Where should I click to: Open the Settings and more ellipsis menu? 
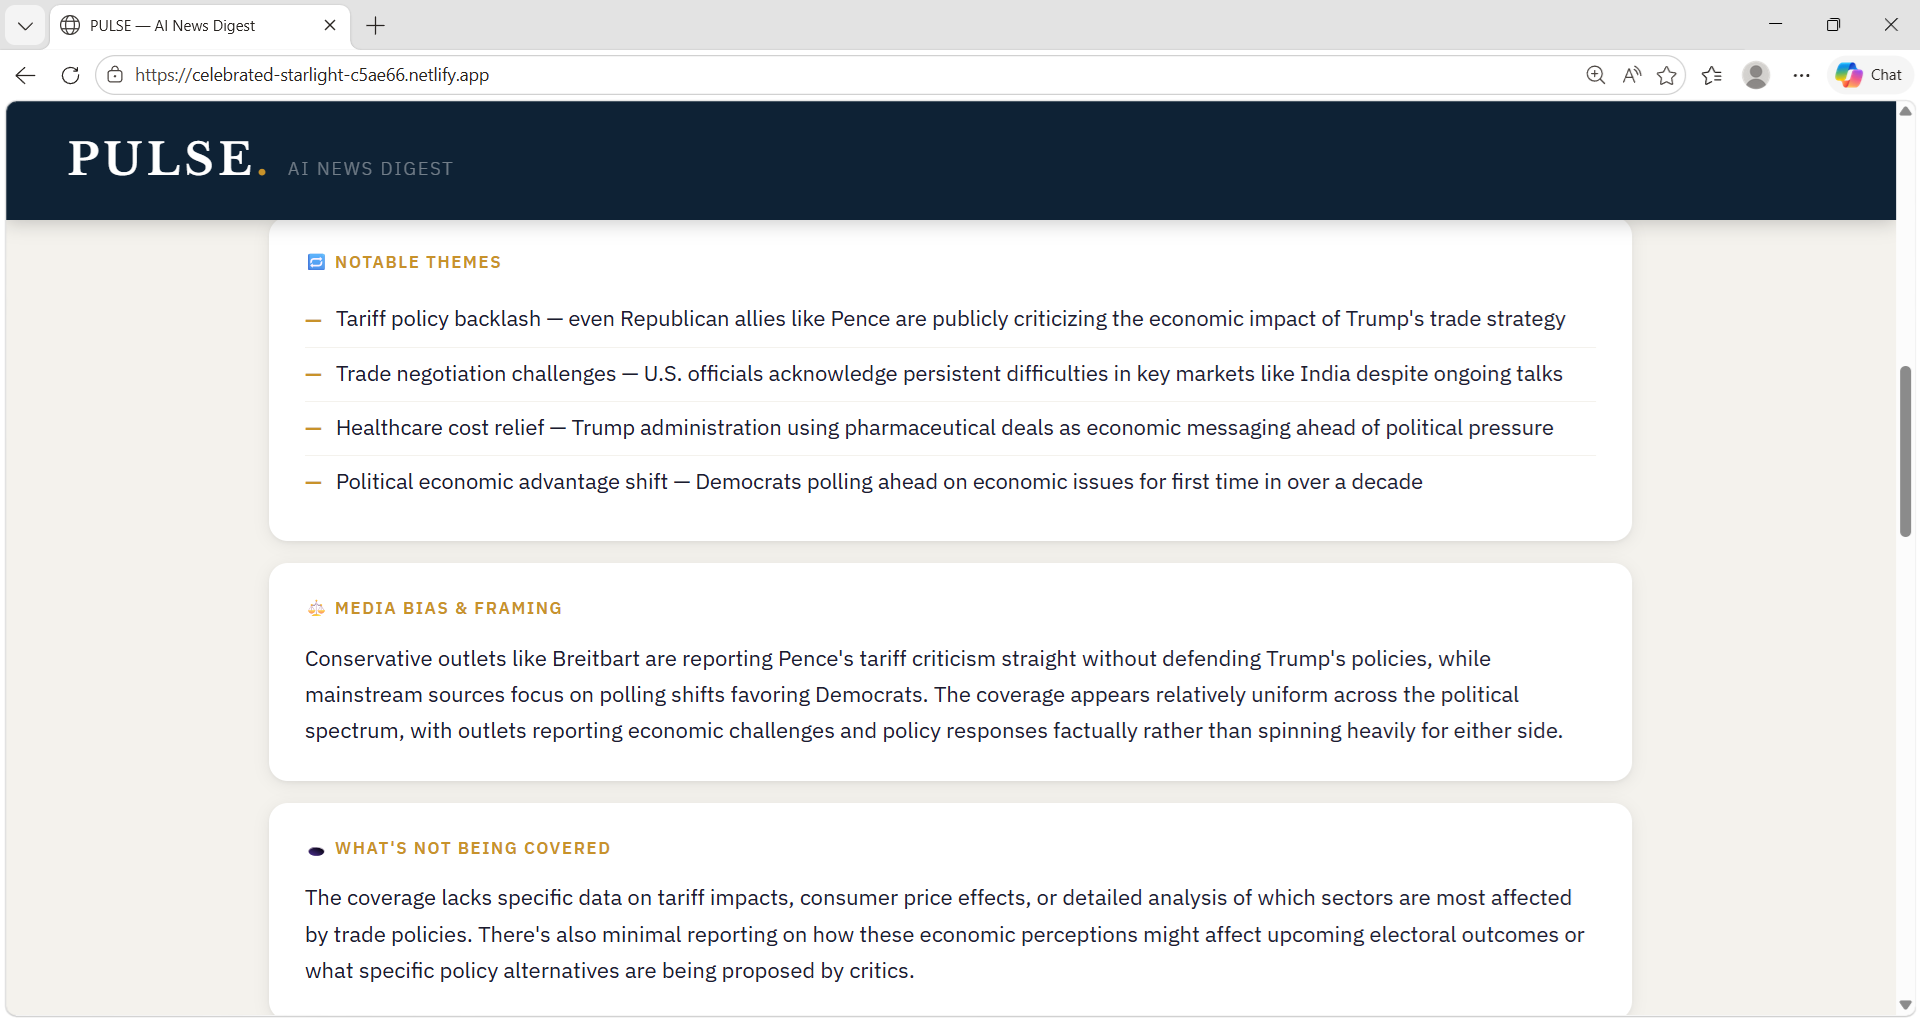click(x=1802, y=75)
